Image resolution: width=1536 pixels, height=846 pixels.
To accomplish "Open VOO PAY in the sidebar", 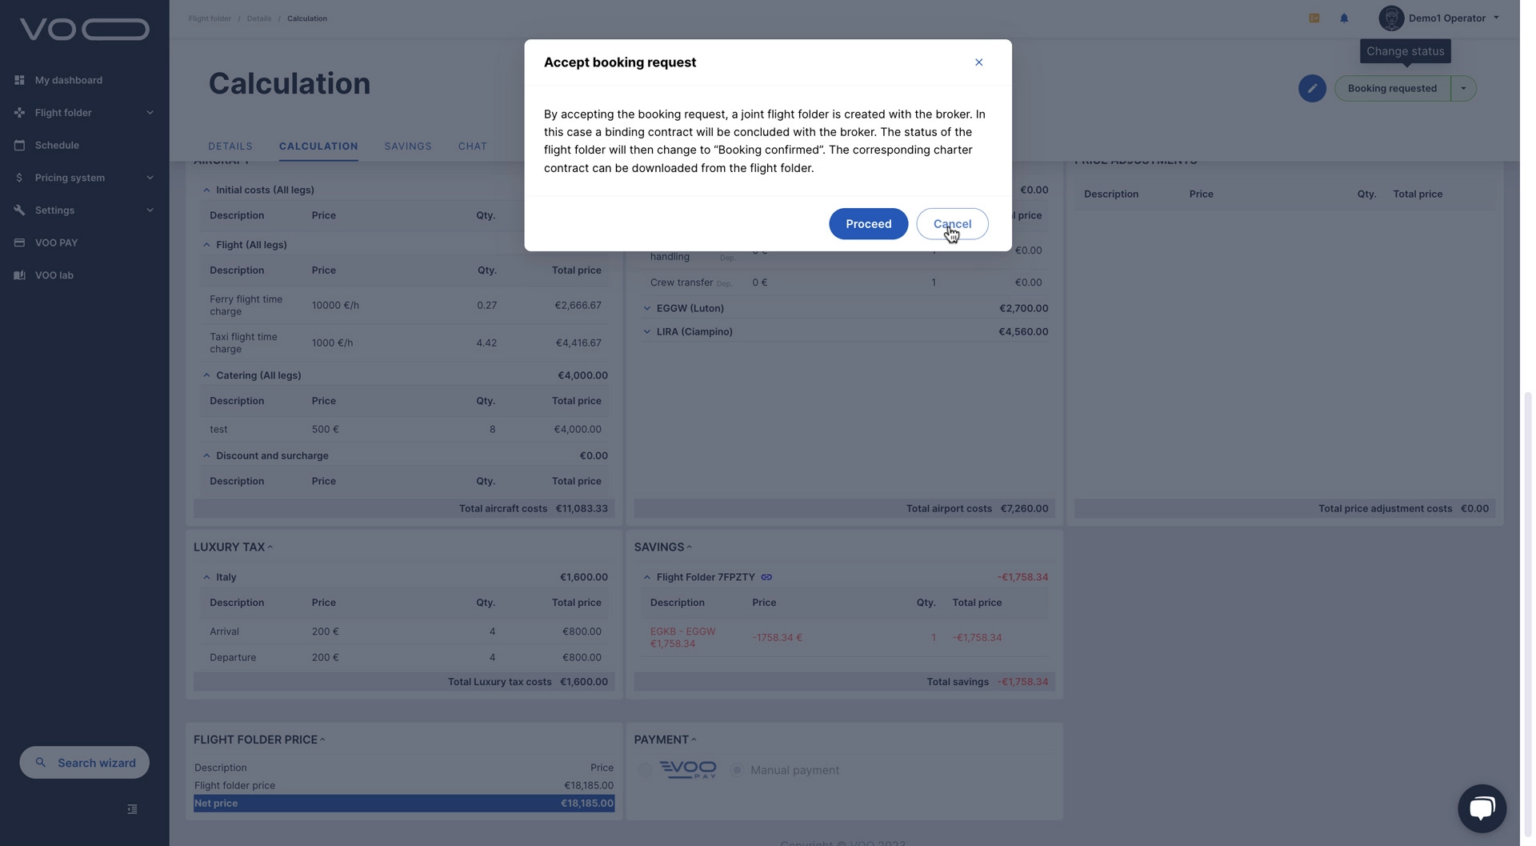I will (56, 243).
